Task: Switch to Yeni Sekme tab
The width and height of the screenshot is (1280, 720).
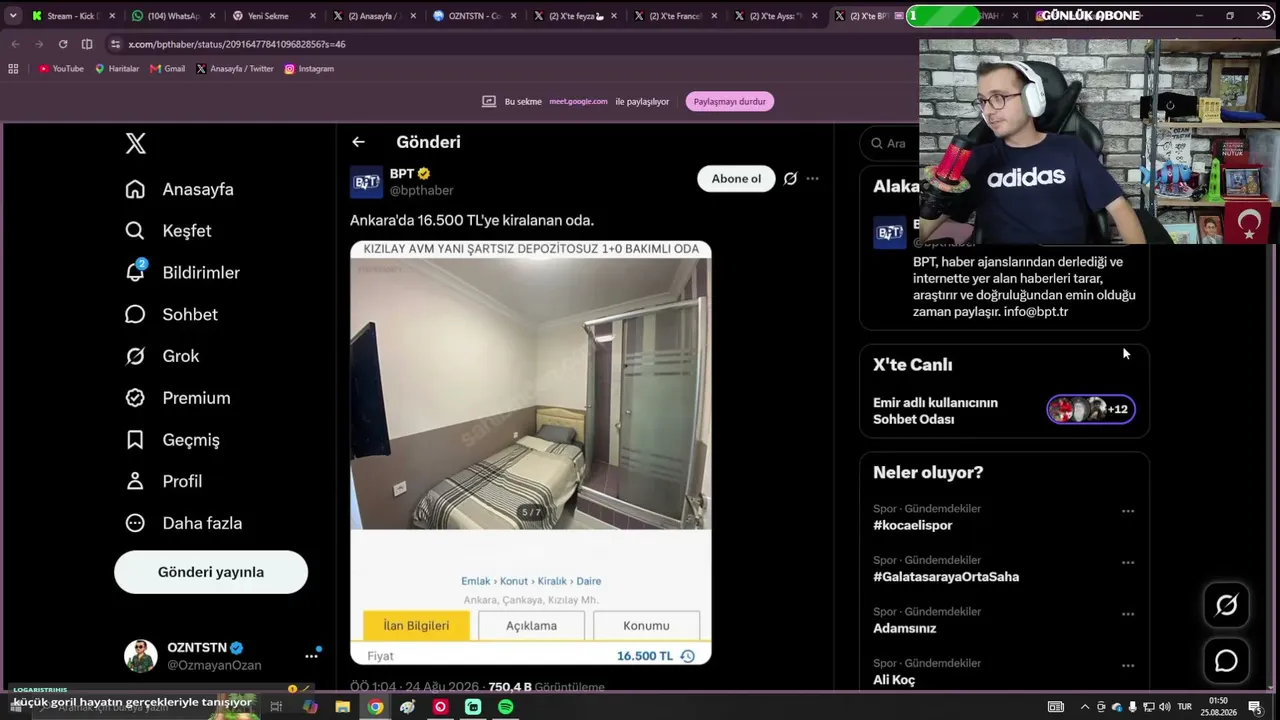Action: click(272, 16)
